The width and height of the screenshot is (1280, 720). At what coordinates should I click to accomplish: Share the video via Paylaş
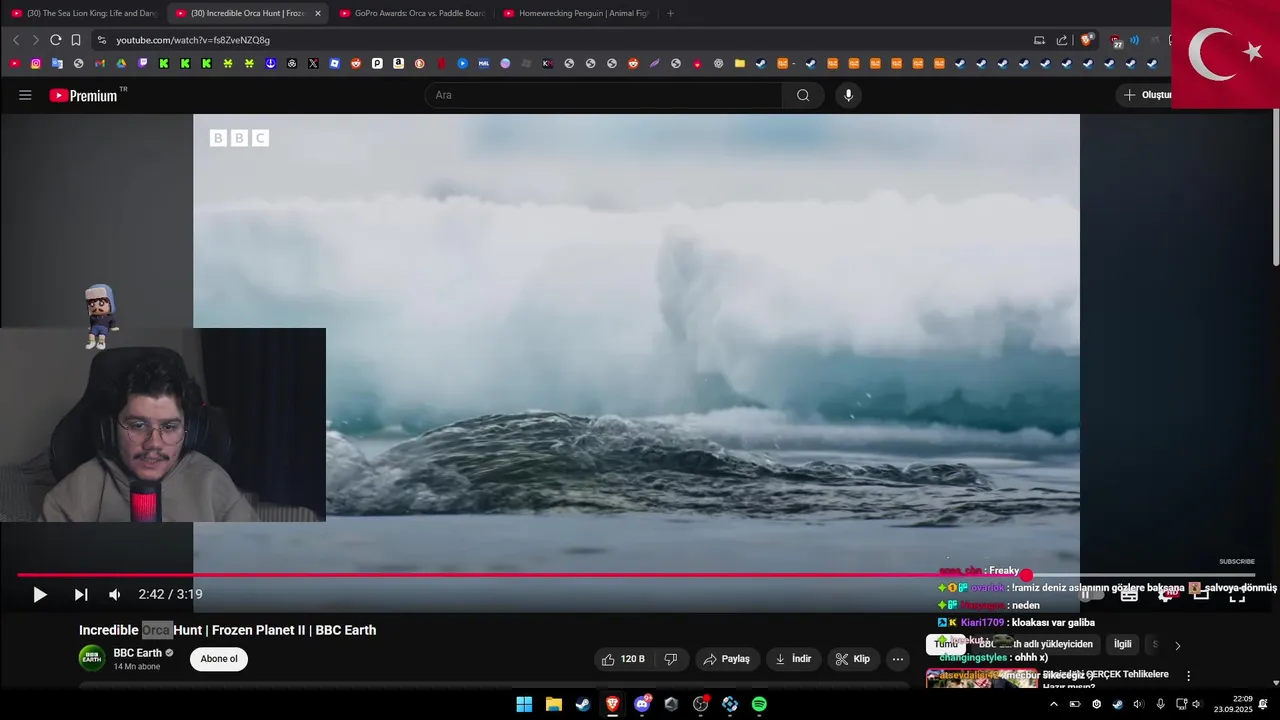[726, 659]
